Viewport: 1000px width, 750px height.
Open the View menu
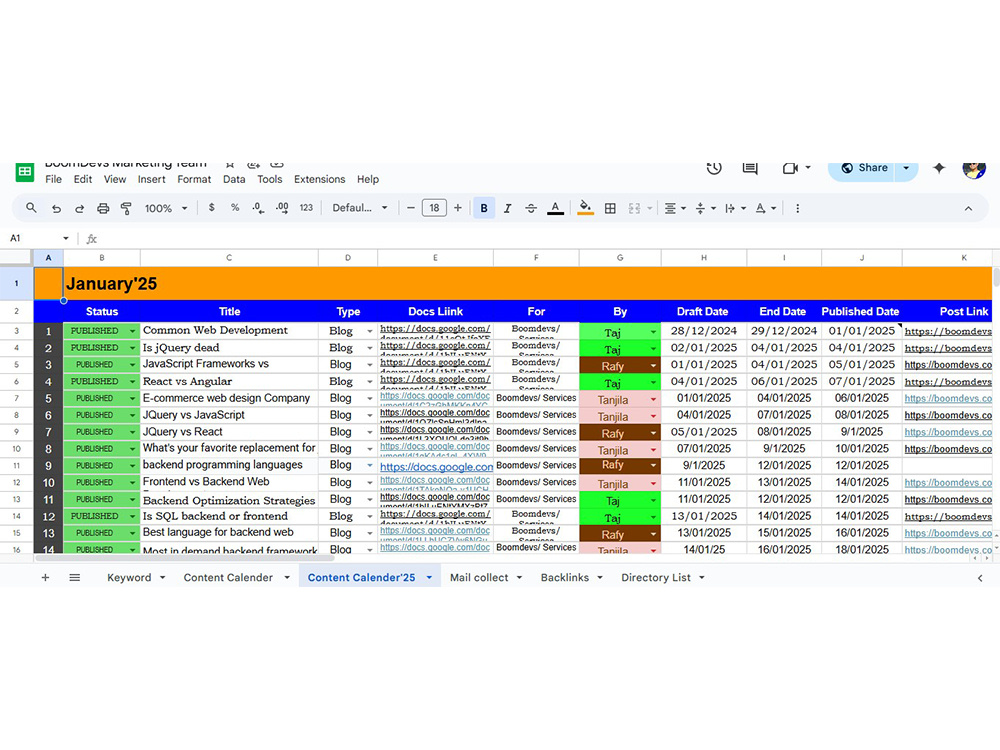tap(115, 179)
